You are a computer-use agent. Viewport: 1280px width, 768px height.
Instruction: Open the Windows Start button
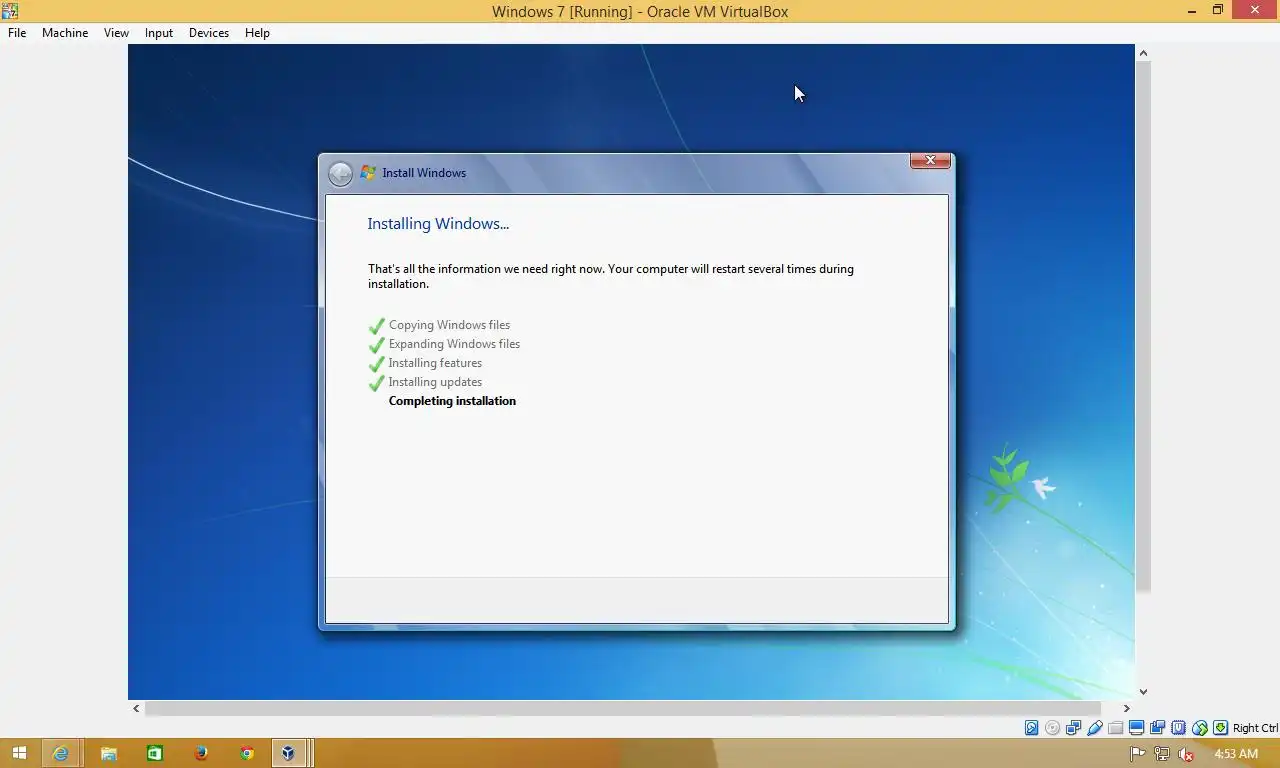click(19, 753)
